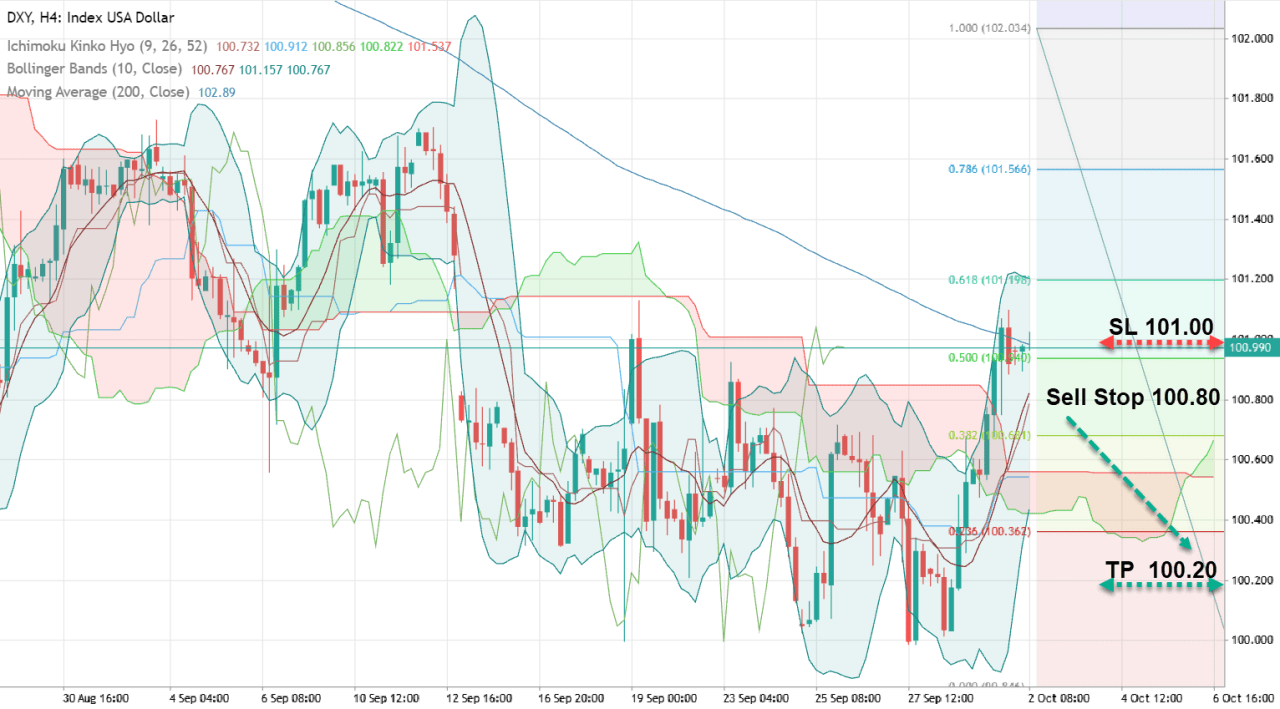This screenshot has width=1280, height=709.
Task: Click the 102.000 price axis label
Action: (x=1252, y=39)
